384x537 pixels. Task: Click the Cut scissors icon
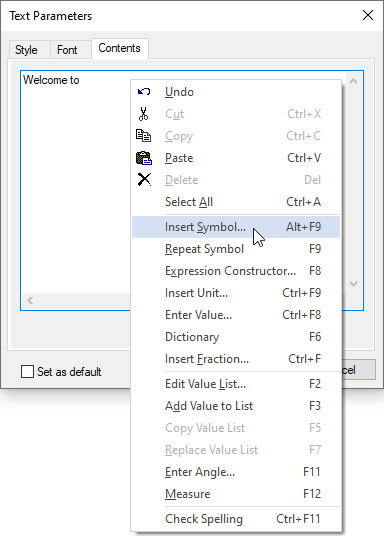tap(144, 114)
